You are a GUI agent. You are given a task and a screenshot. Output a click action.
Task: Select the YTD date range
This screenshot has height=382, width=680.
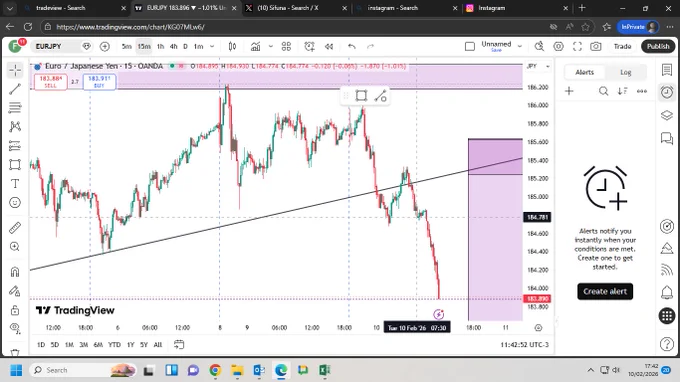point(114,345)
